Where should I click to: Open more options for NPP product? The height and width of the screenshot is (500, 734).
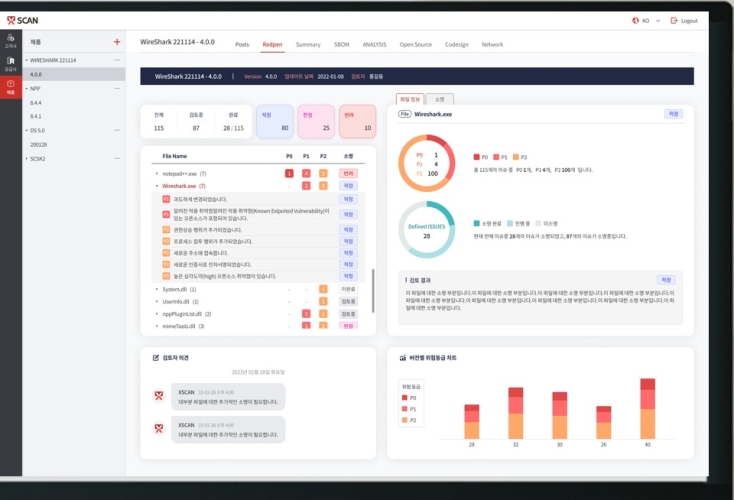click(117, 88)
